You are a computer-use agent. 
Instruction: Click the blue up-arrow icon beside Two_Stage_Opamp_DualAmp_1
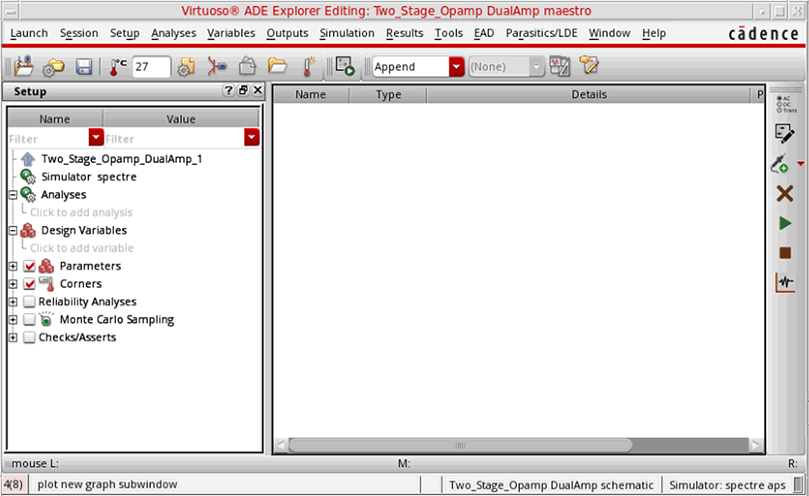[28, 159]
